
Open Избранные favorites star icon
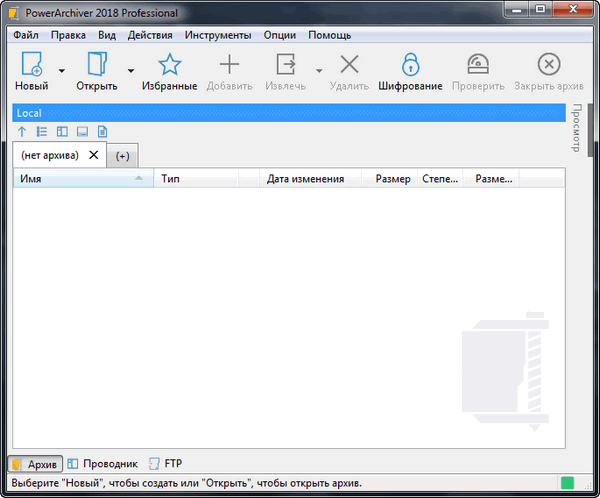[x=169, y=66]
